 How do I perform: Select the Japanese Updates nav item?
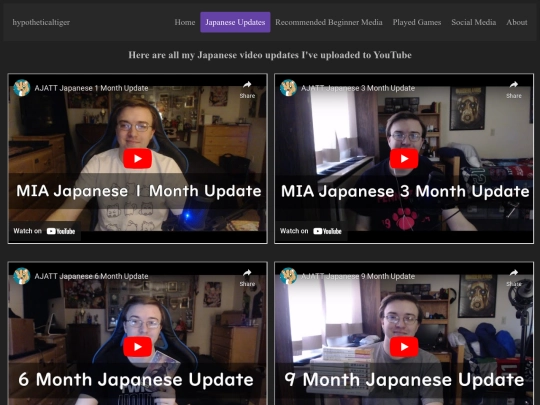tap(235, 22)
